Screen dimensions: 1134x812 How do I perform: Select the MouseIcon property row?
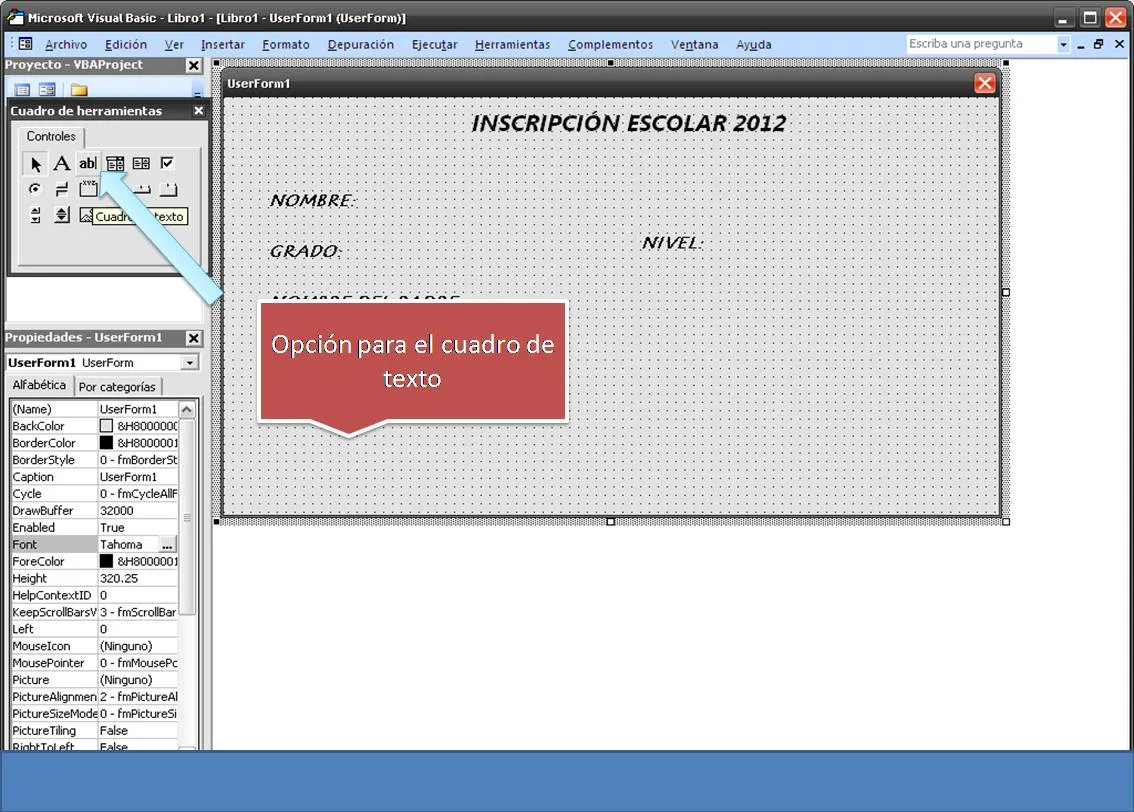point(94,646)
